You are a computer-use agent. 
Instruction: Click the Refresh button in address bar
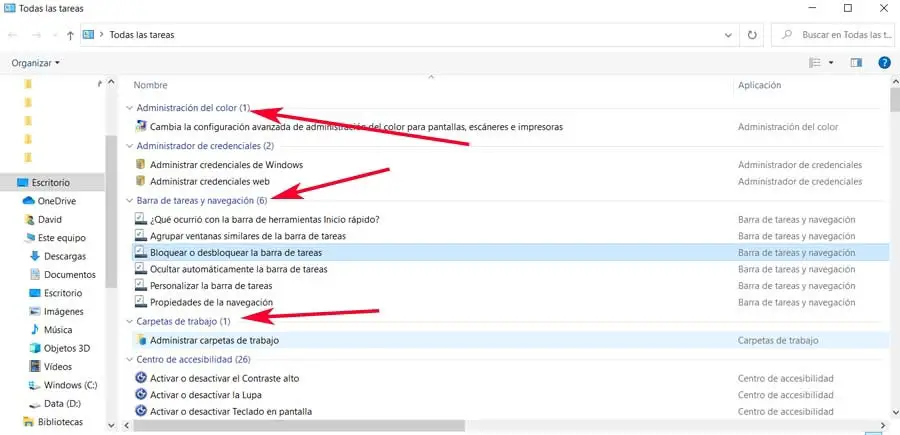click(x=752, y=35)
